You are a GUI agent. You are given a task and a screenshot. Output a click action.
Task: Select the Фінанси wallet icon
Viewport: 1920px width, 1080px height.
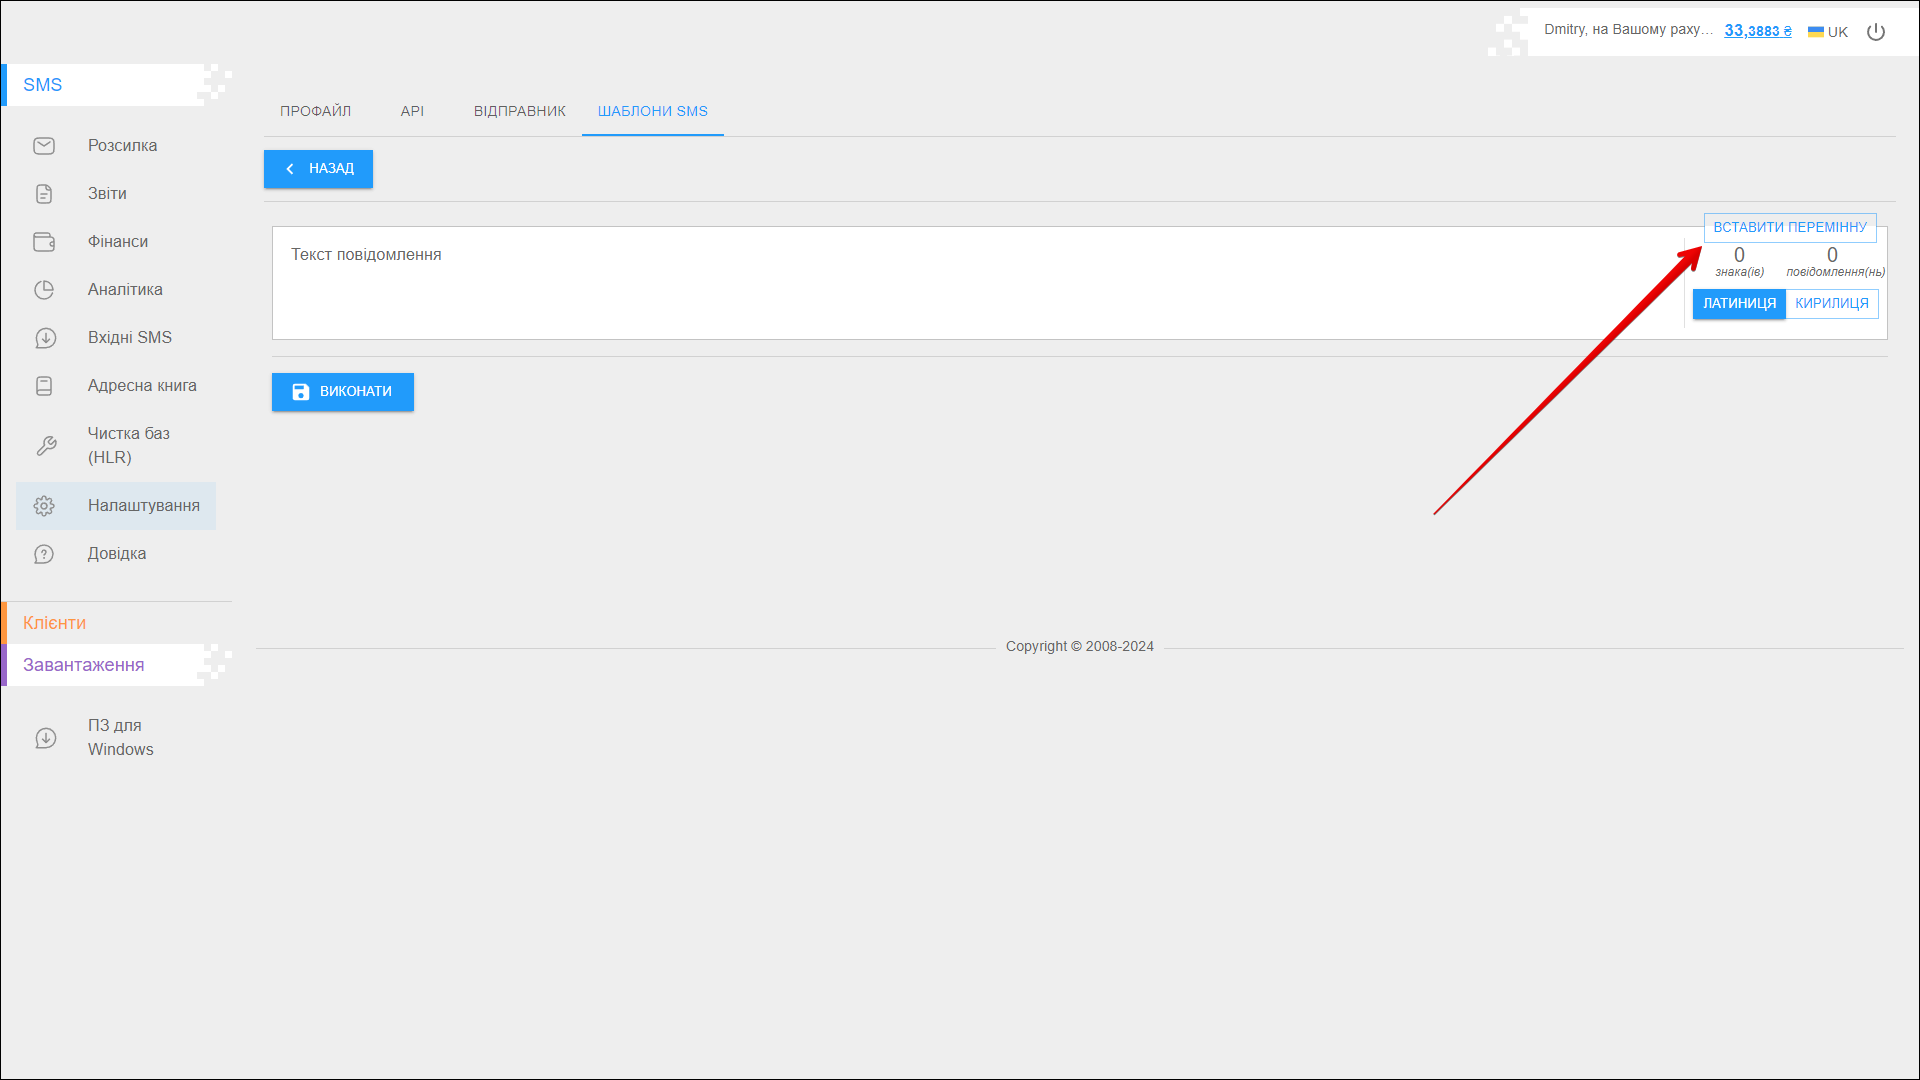[44, 242]
